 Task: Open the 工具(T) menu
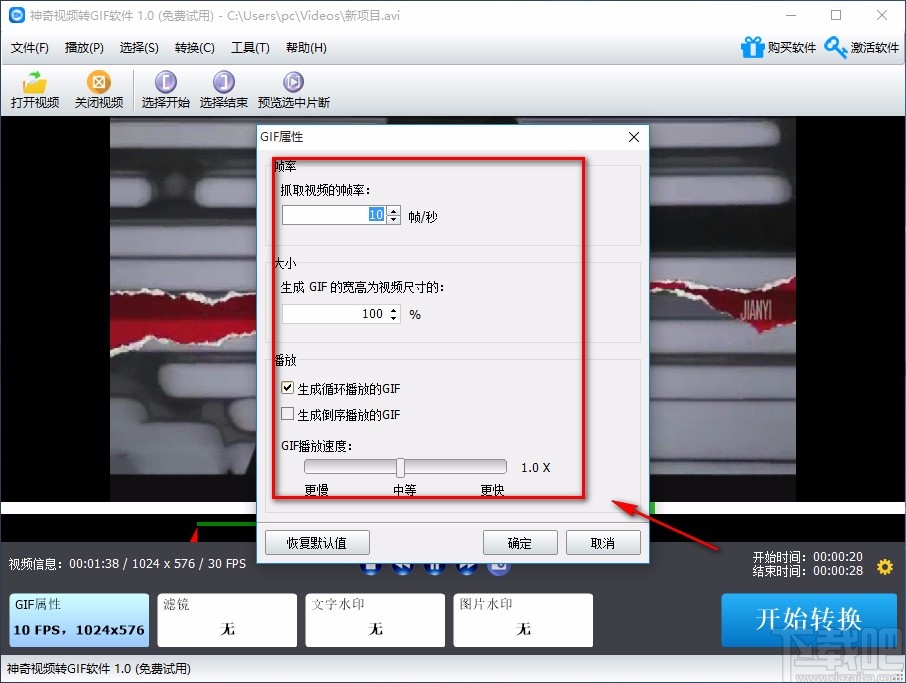tap(250, 47)
